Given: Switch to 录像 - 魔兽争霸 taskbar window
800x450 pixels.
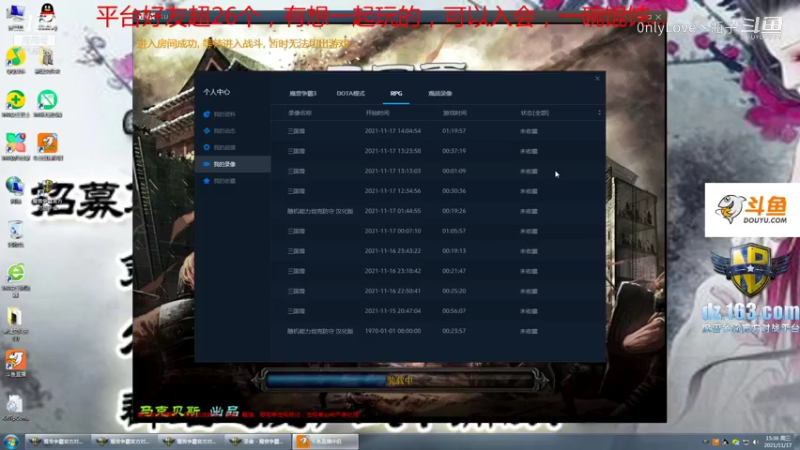Looking at the screenshot, I should click(x=256, y=441).
